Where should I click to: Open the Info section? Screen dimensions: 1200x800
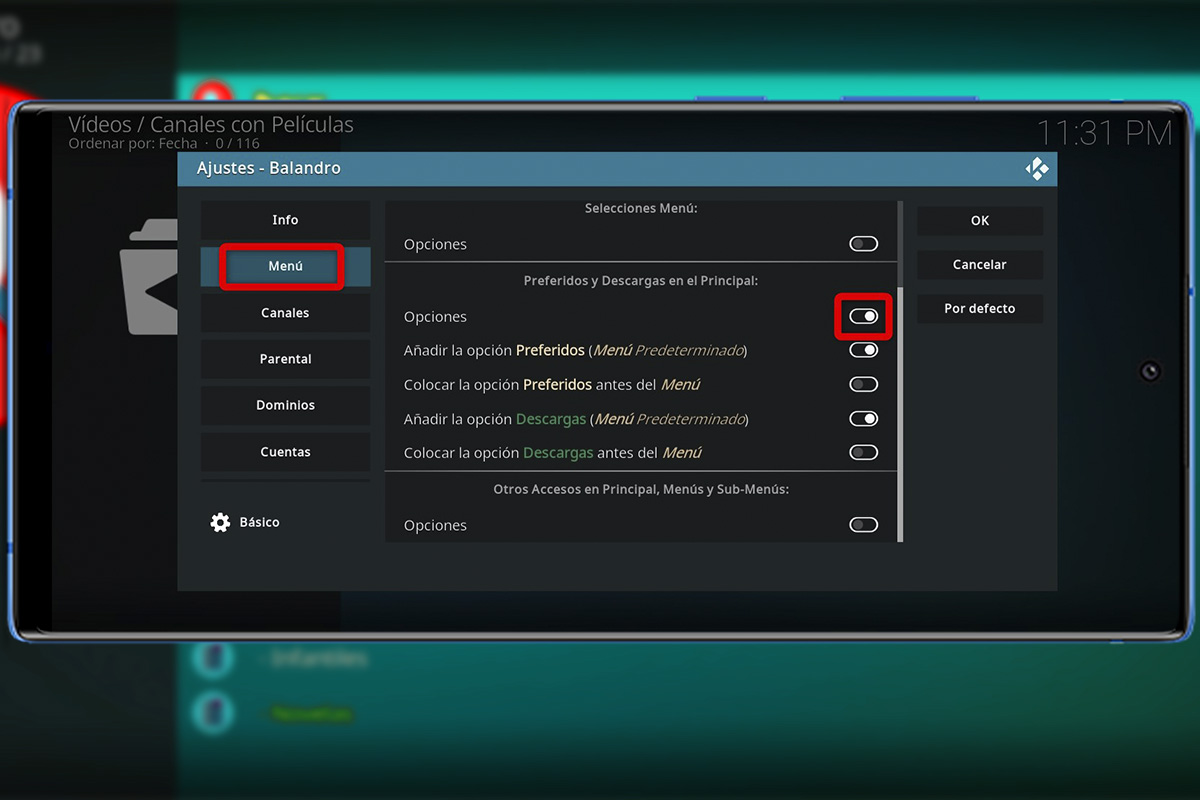[284, 219]
